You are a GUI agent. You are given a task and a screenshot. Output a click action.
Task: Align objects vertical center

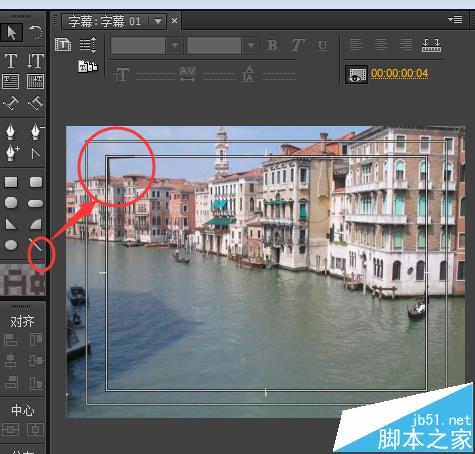pos(35,361)
